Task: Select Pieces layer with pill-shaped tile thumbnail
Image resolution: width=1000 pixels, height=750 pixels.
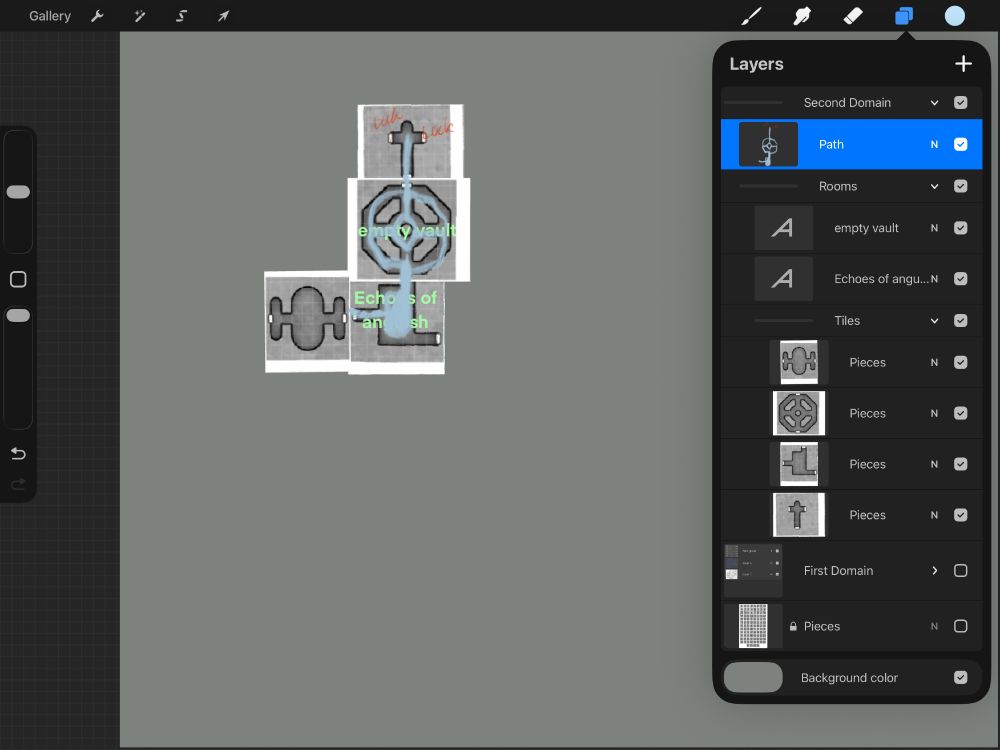Action: coord(799,362)
